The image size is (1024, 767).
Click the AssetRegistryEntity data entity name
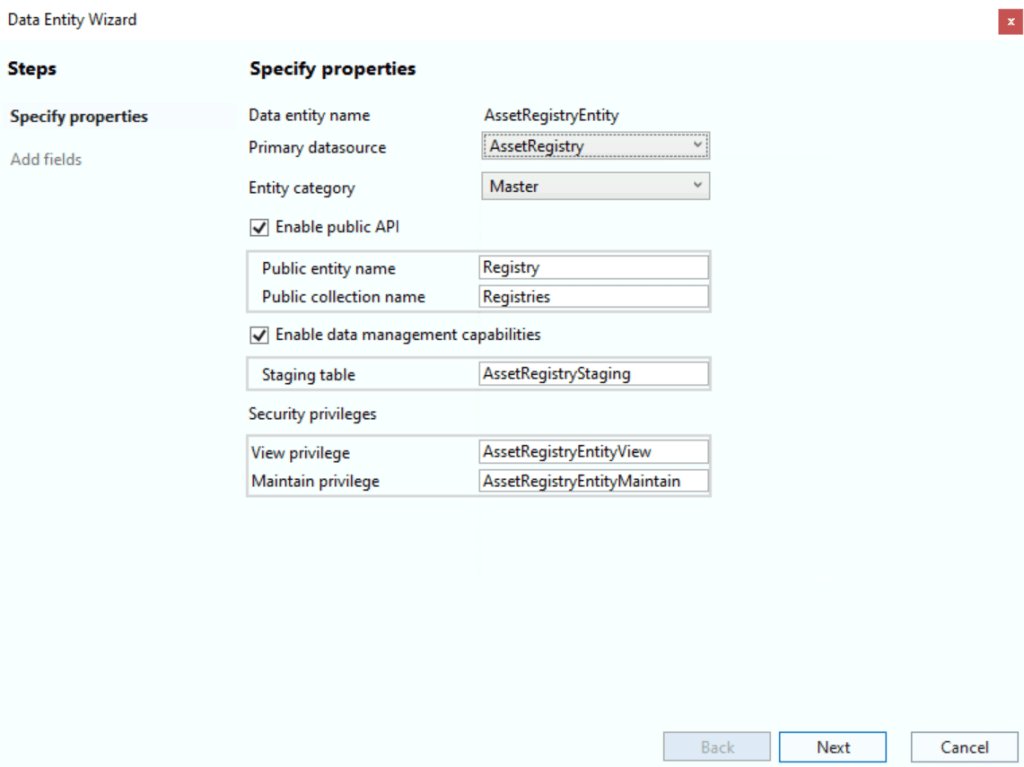[x=551, y=116]
